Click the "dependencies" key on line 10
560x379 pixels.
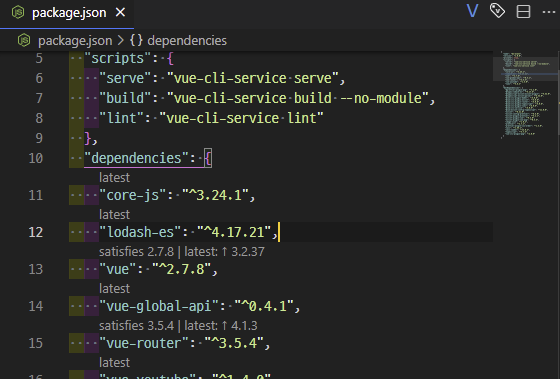coord(136,158)
